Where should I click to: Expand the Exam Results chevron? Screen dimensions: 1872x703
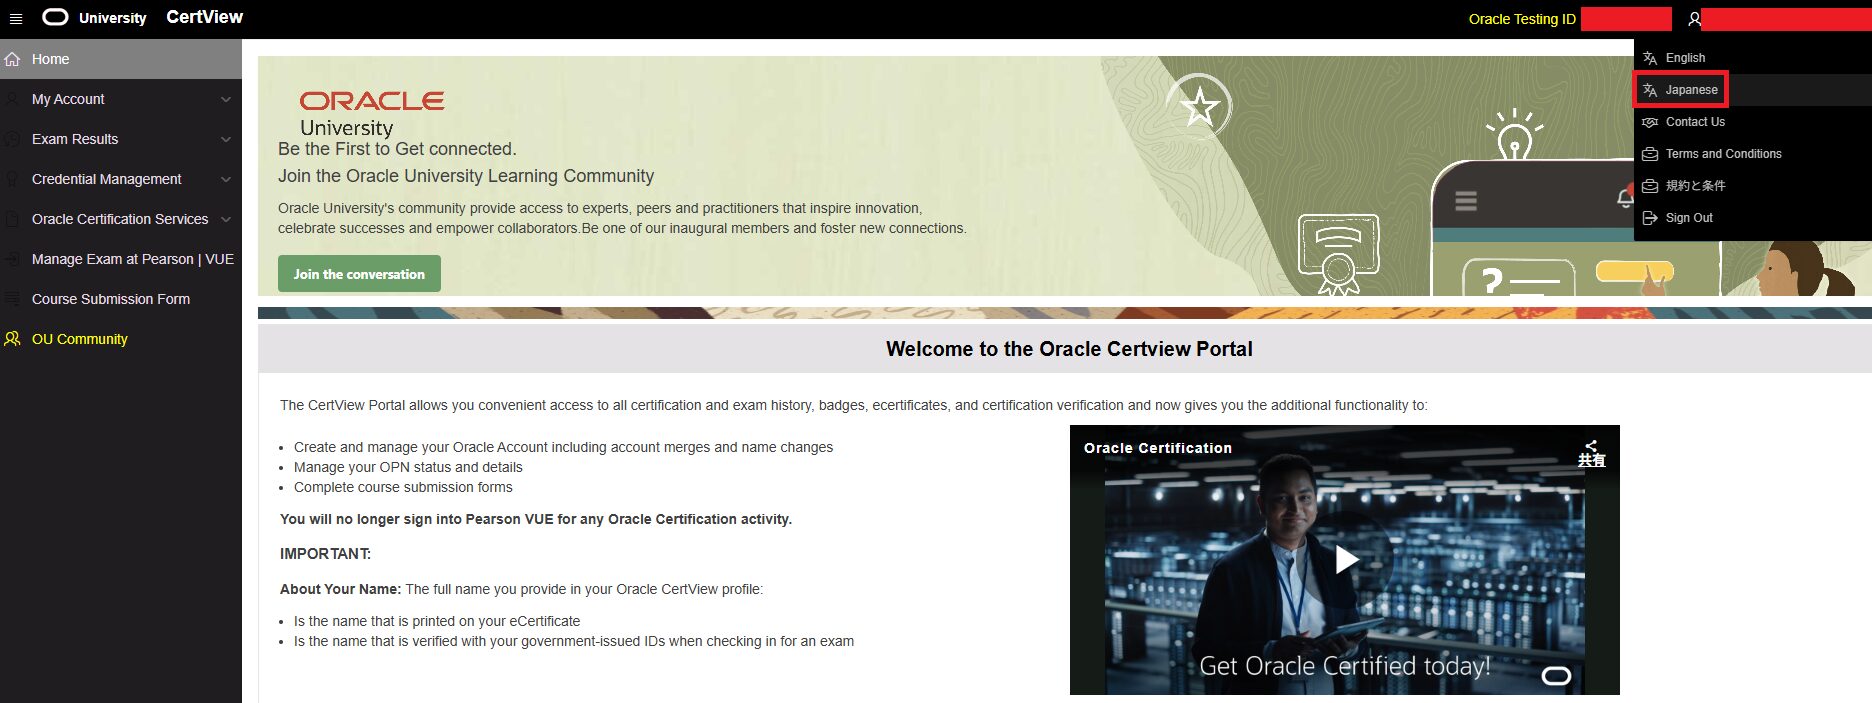(x=226, y=139)
